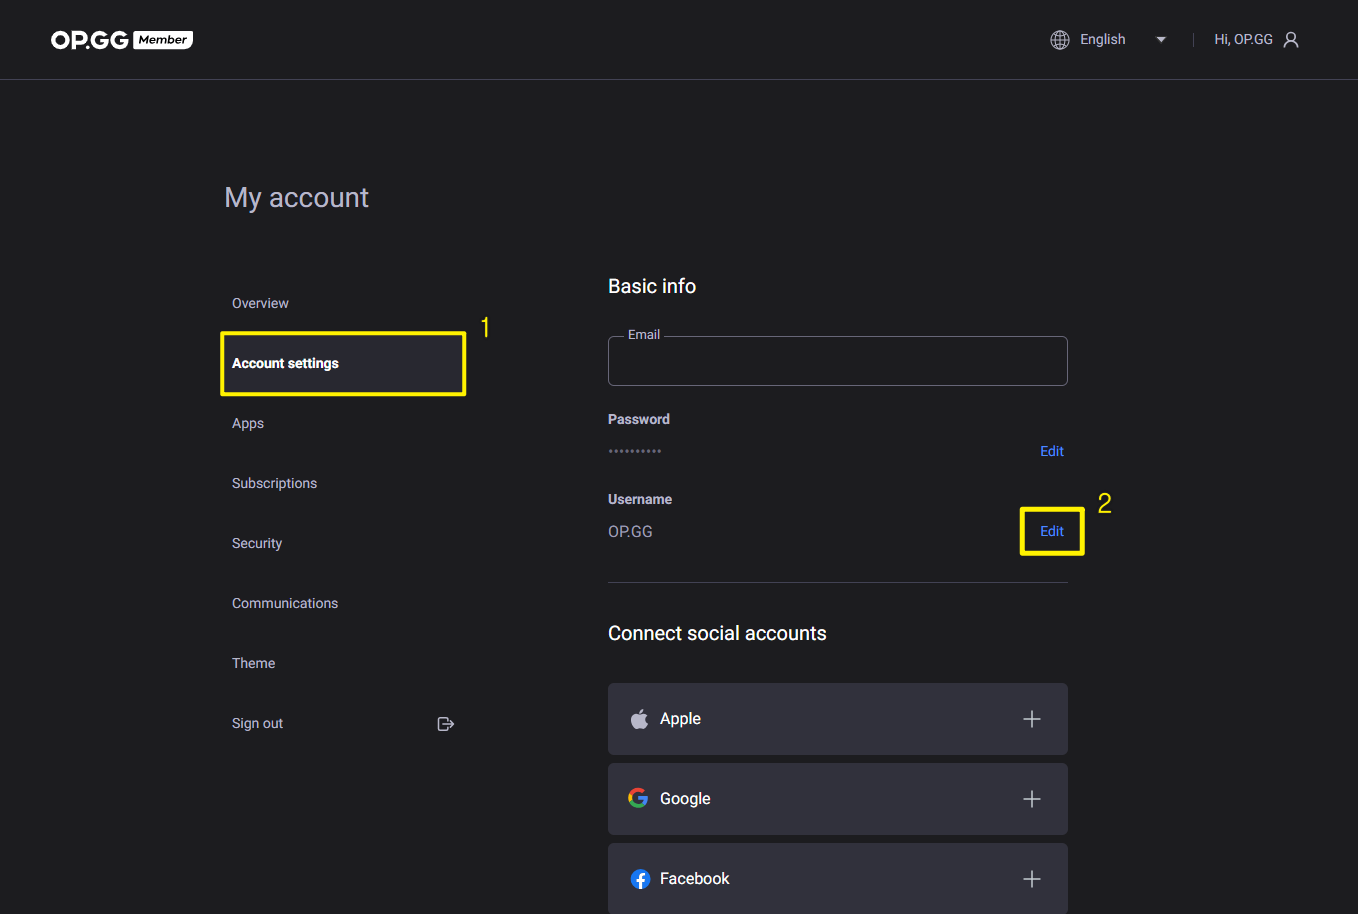Click plus icon to connect Apple

(x=1032, y=719)
